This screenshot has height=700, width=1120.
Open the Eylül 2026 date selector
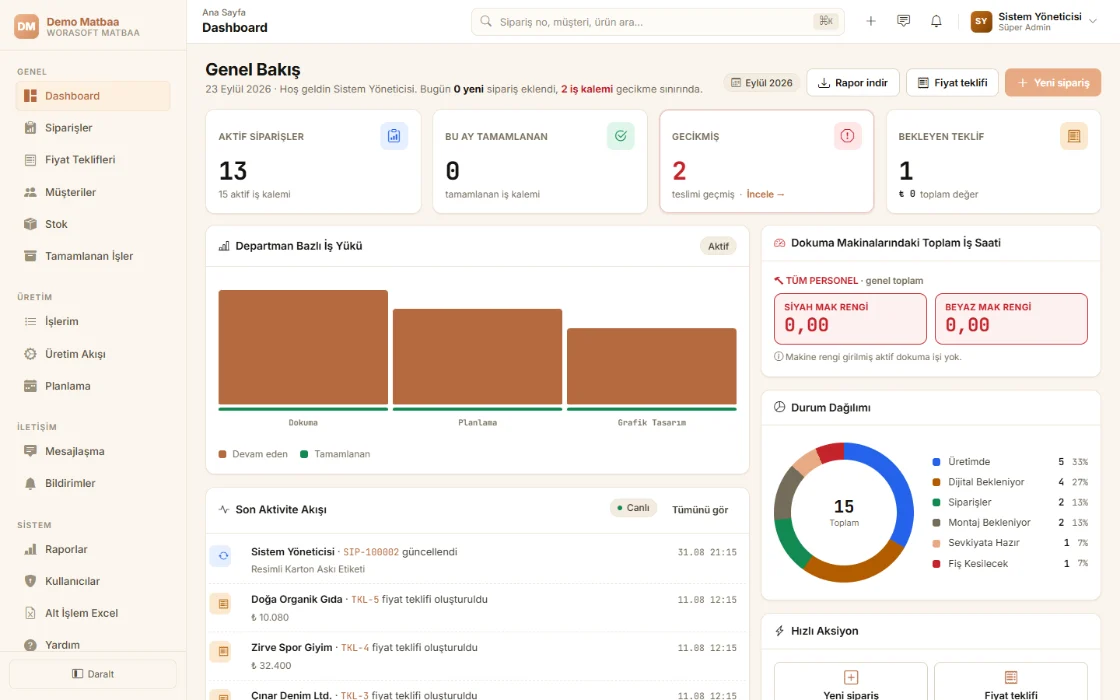point(762,83)
